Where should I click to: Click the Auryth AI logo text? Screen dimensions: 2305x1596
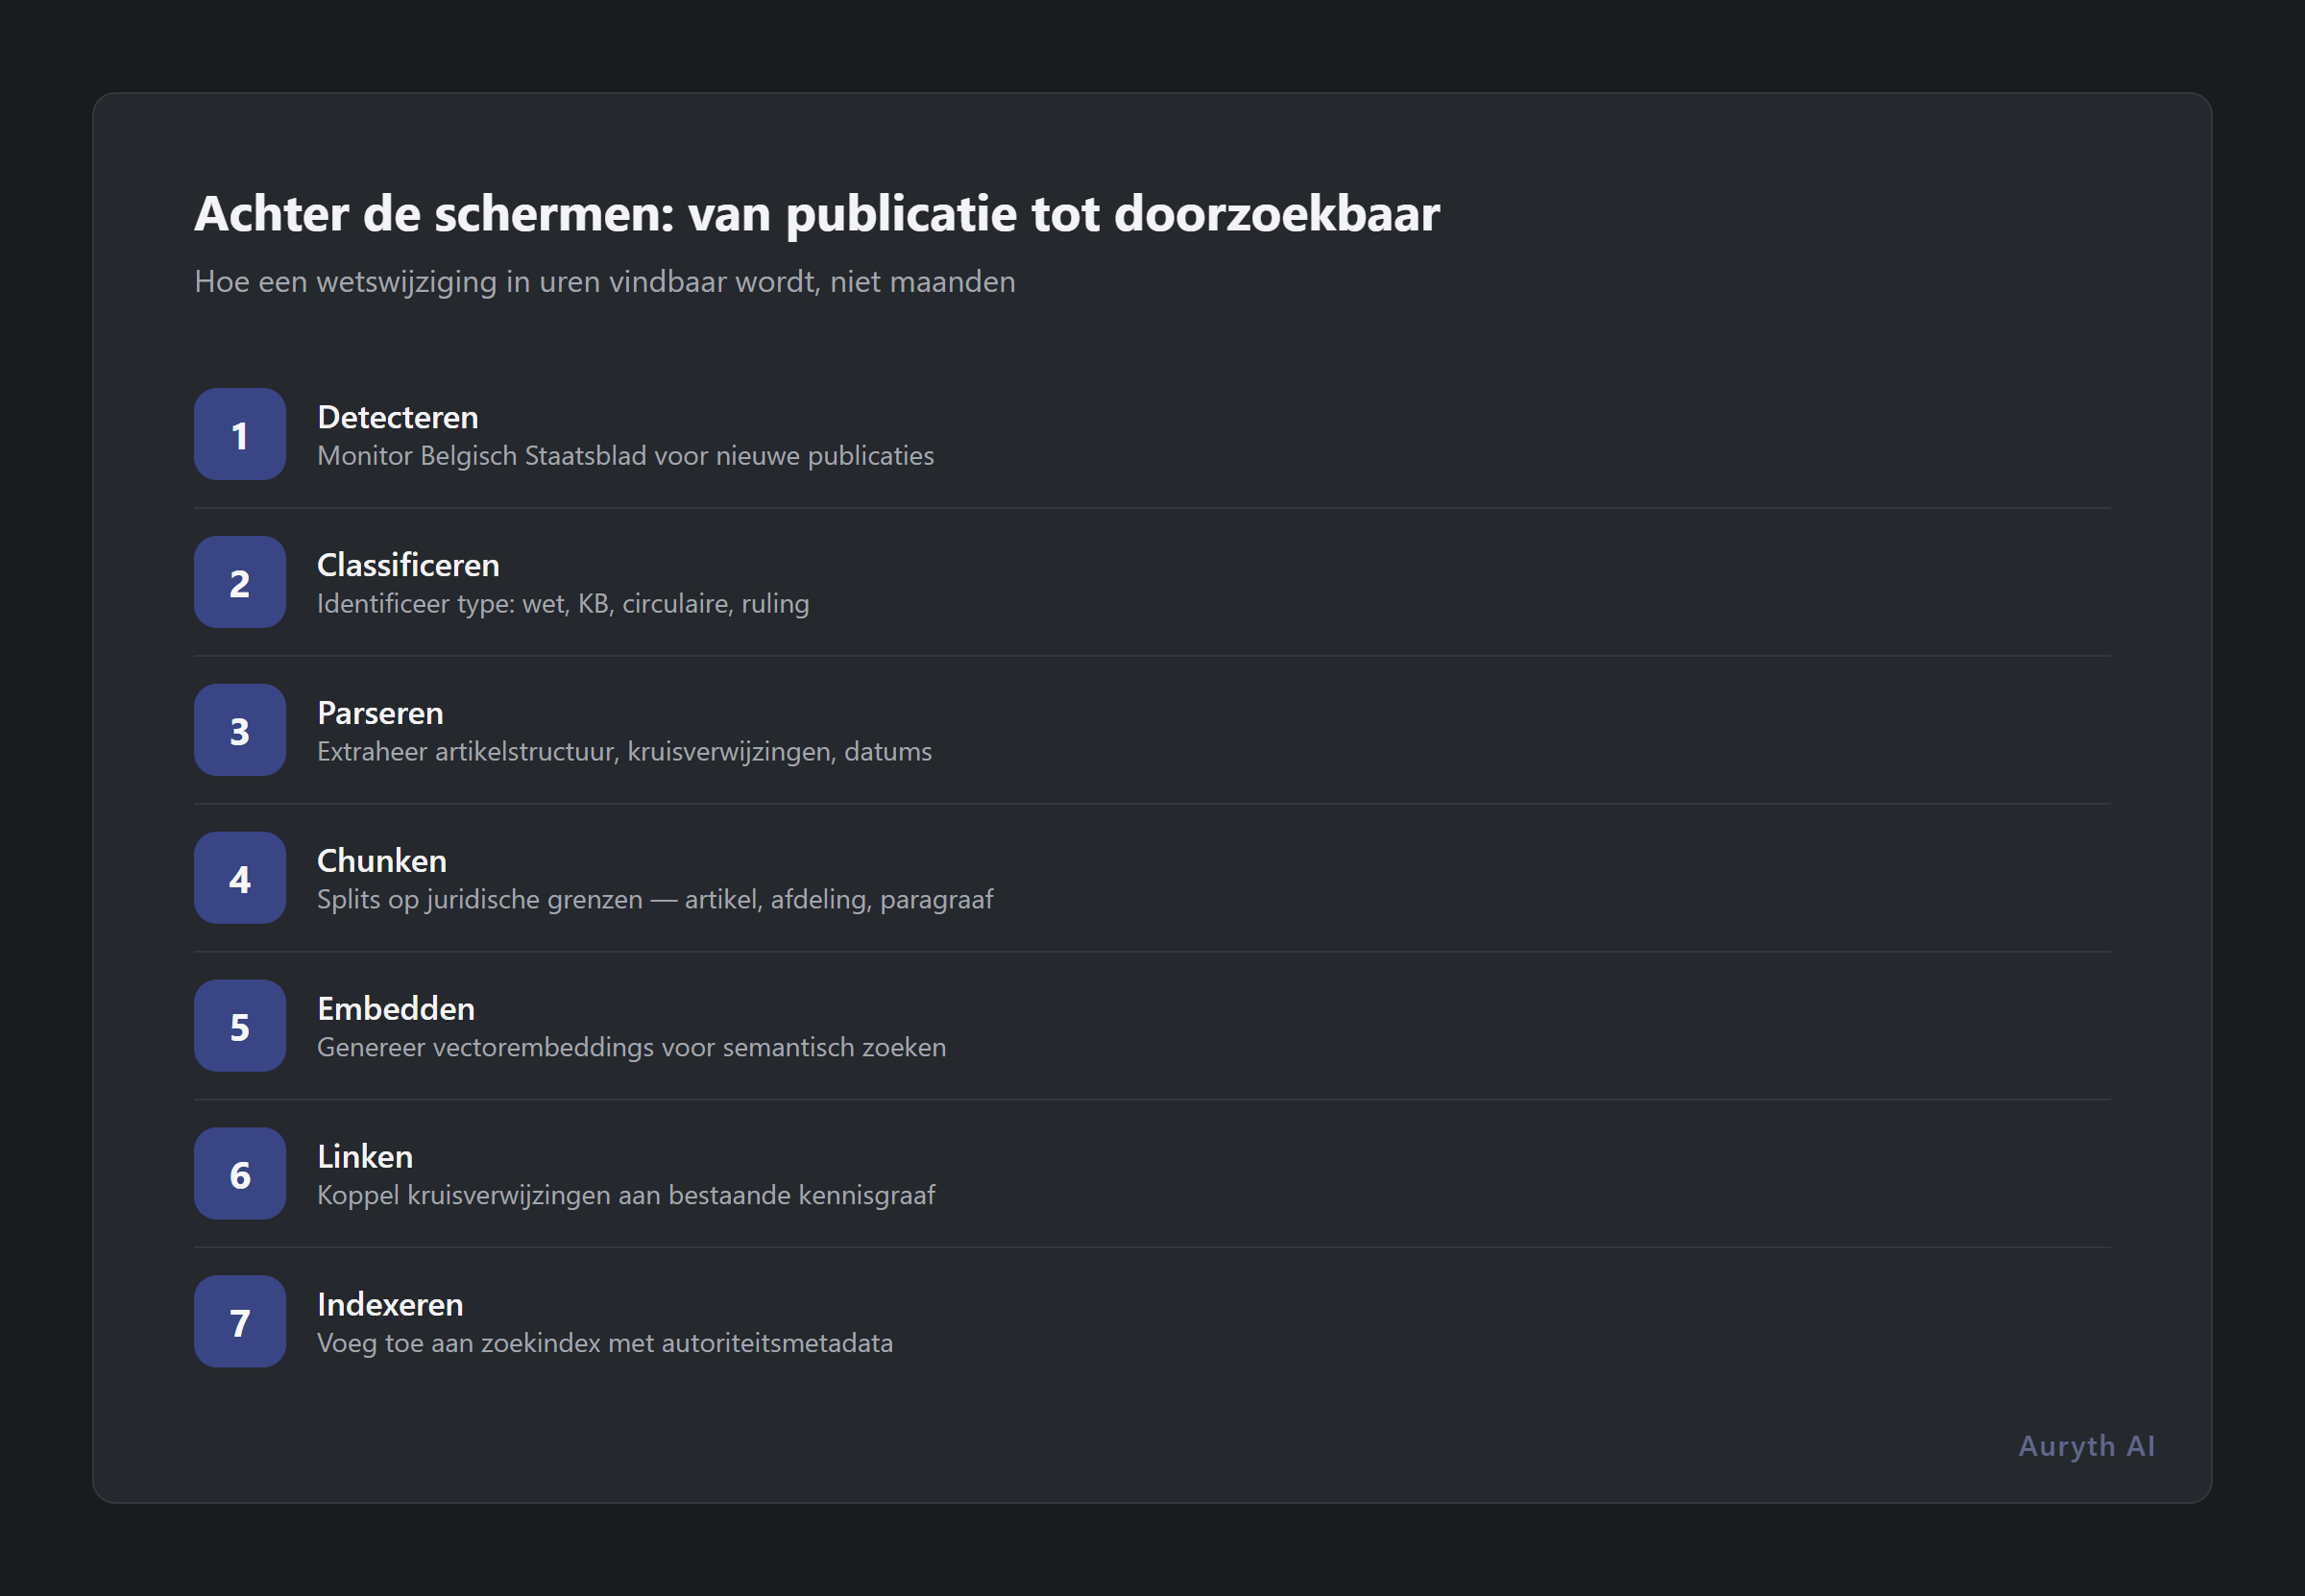(2086, 1445)
